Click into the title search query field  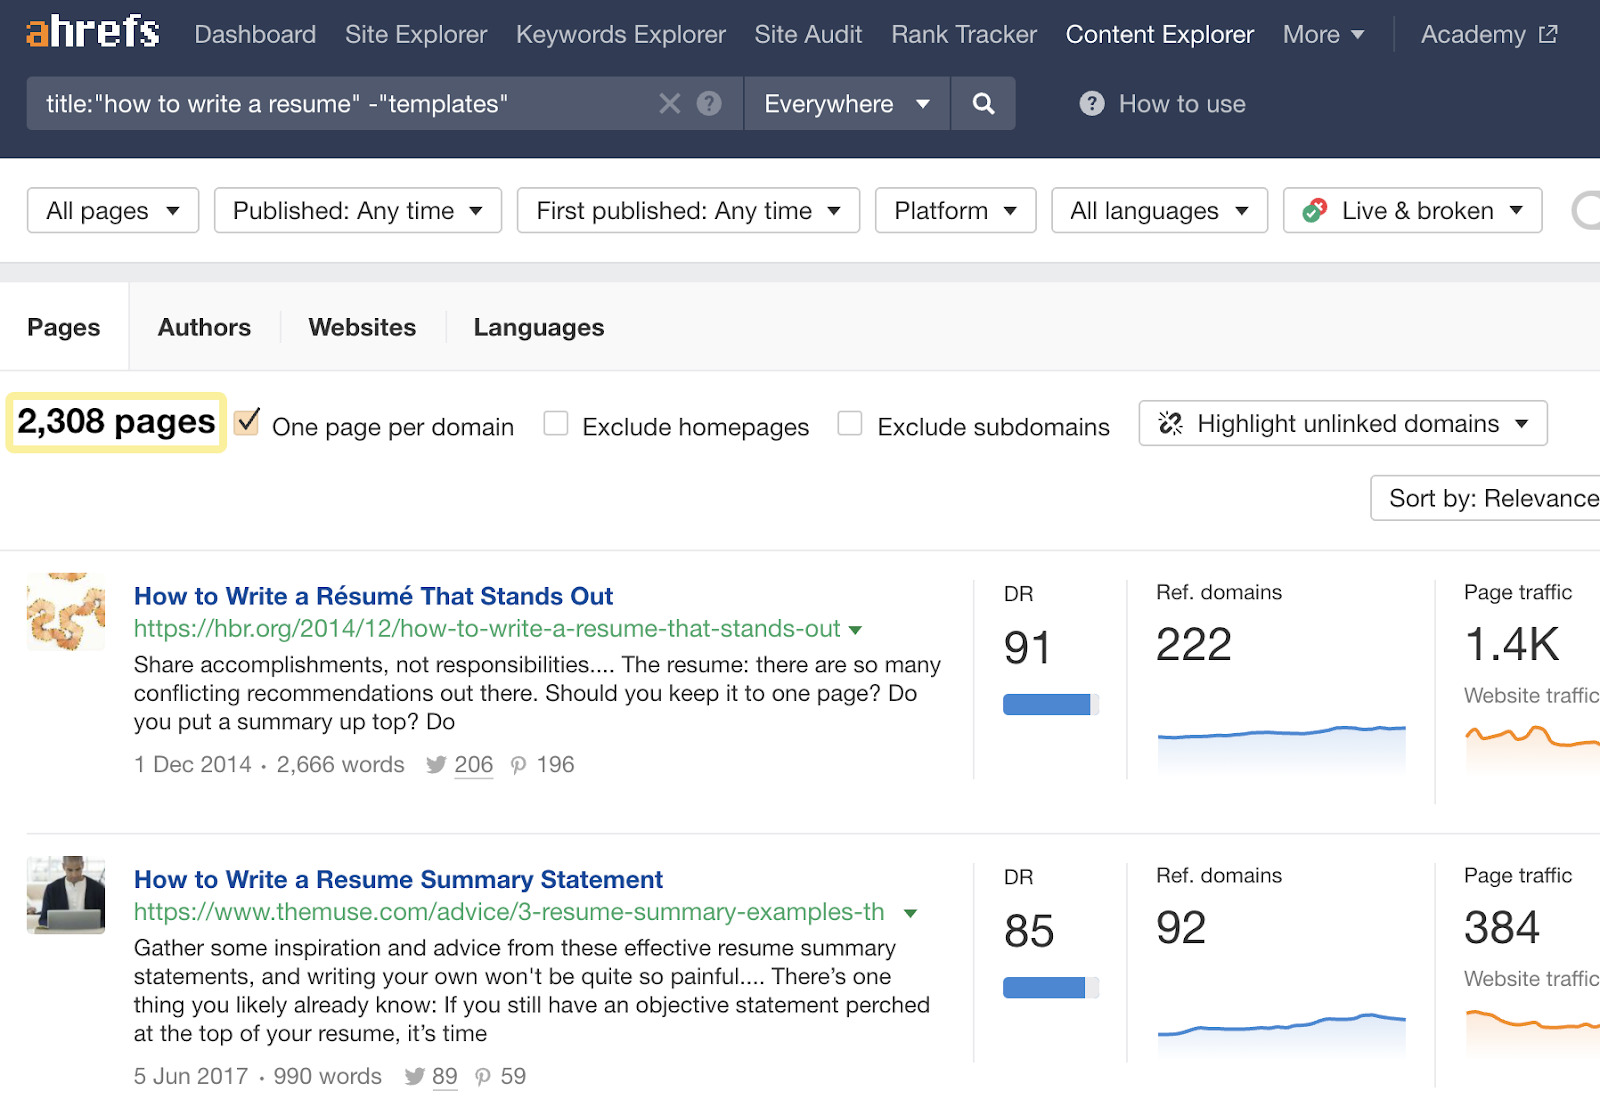click(340, 104)
